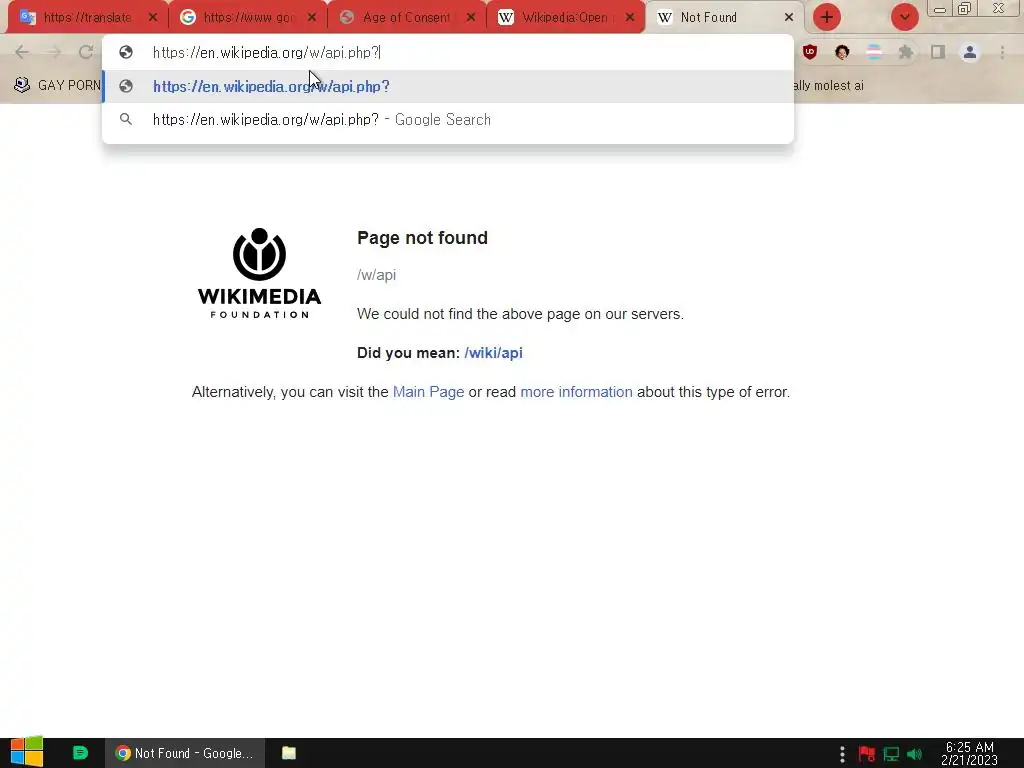Click the red new tab plus button

[x=827, y=17]
